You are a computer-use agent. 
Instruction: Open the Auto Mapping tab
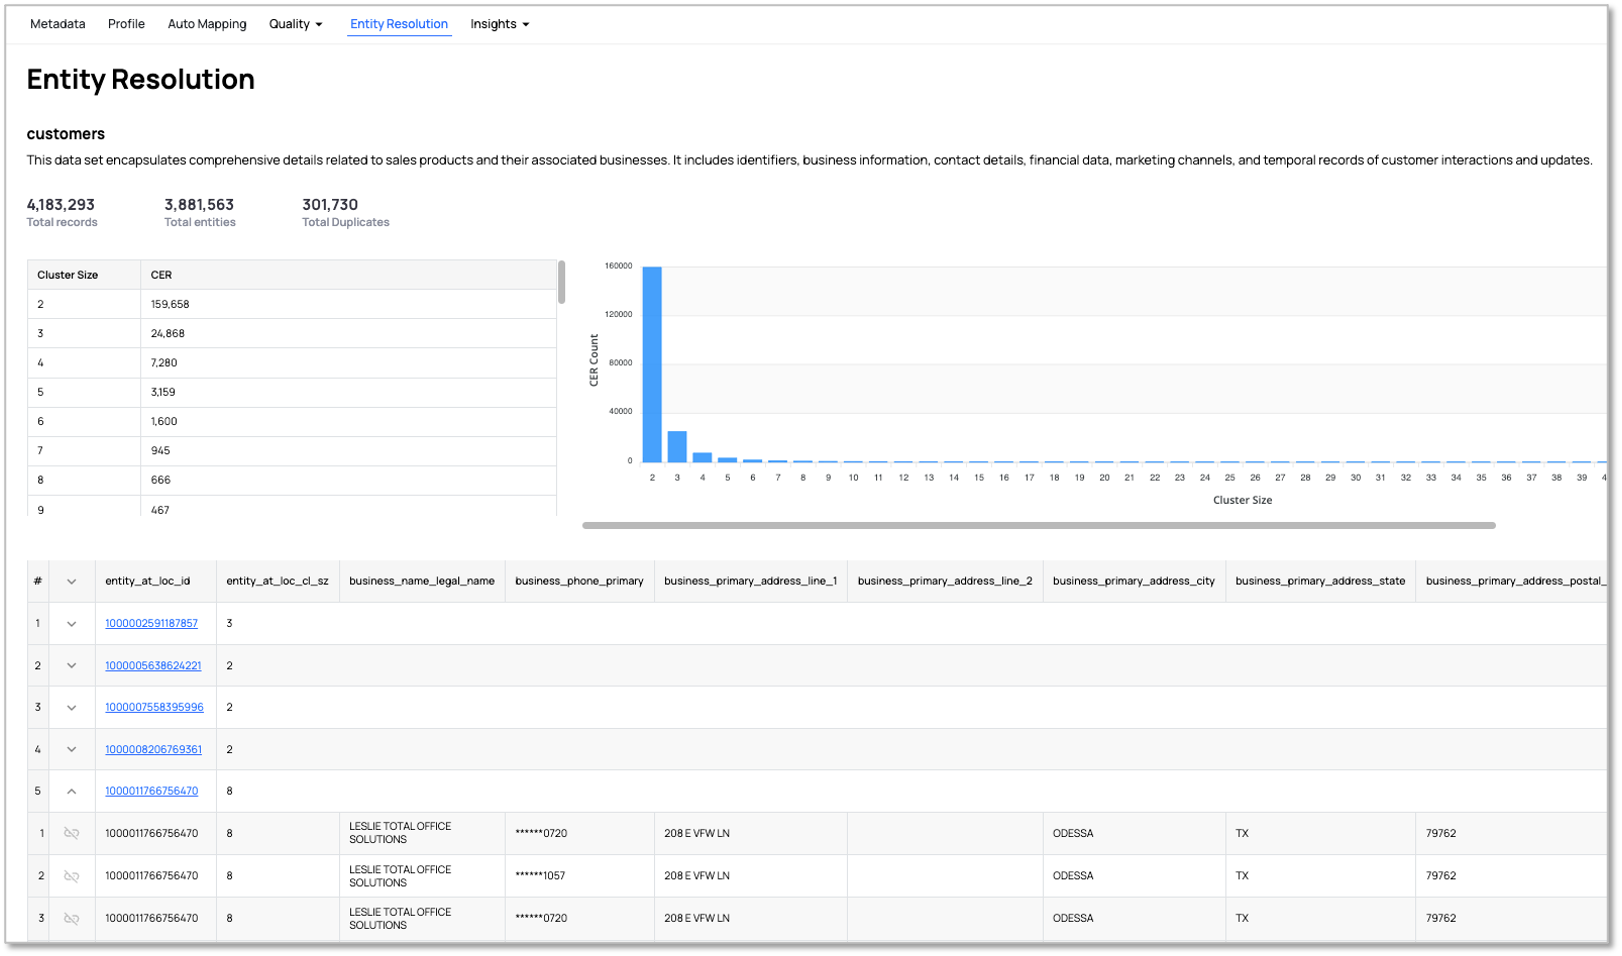click(207, 24)
